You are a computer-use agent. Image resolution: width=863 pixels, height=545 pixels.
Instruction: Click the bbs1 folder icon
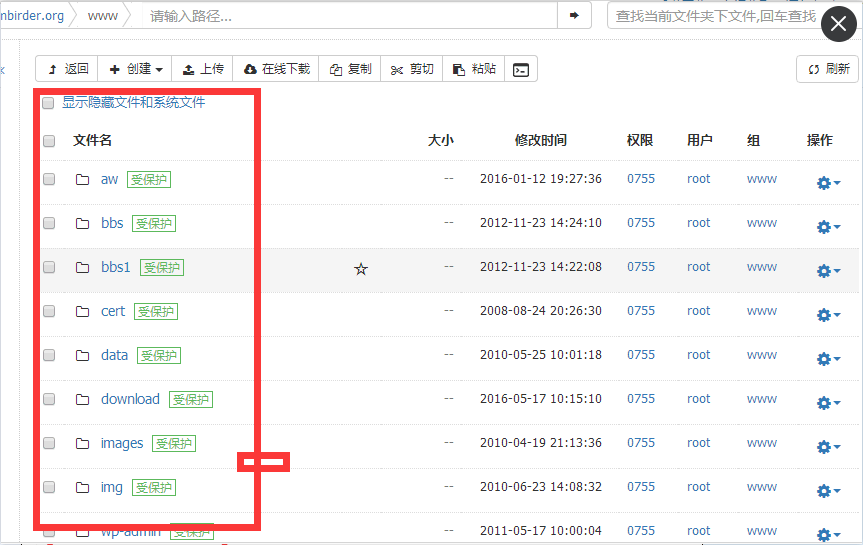pyautogui.click(x=83, y=268)
